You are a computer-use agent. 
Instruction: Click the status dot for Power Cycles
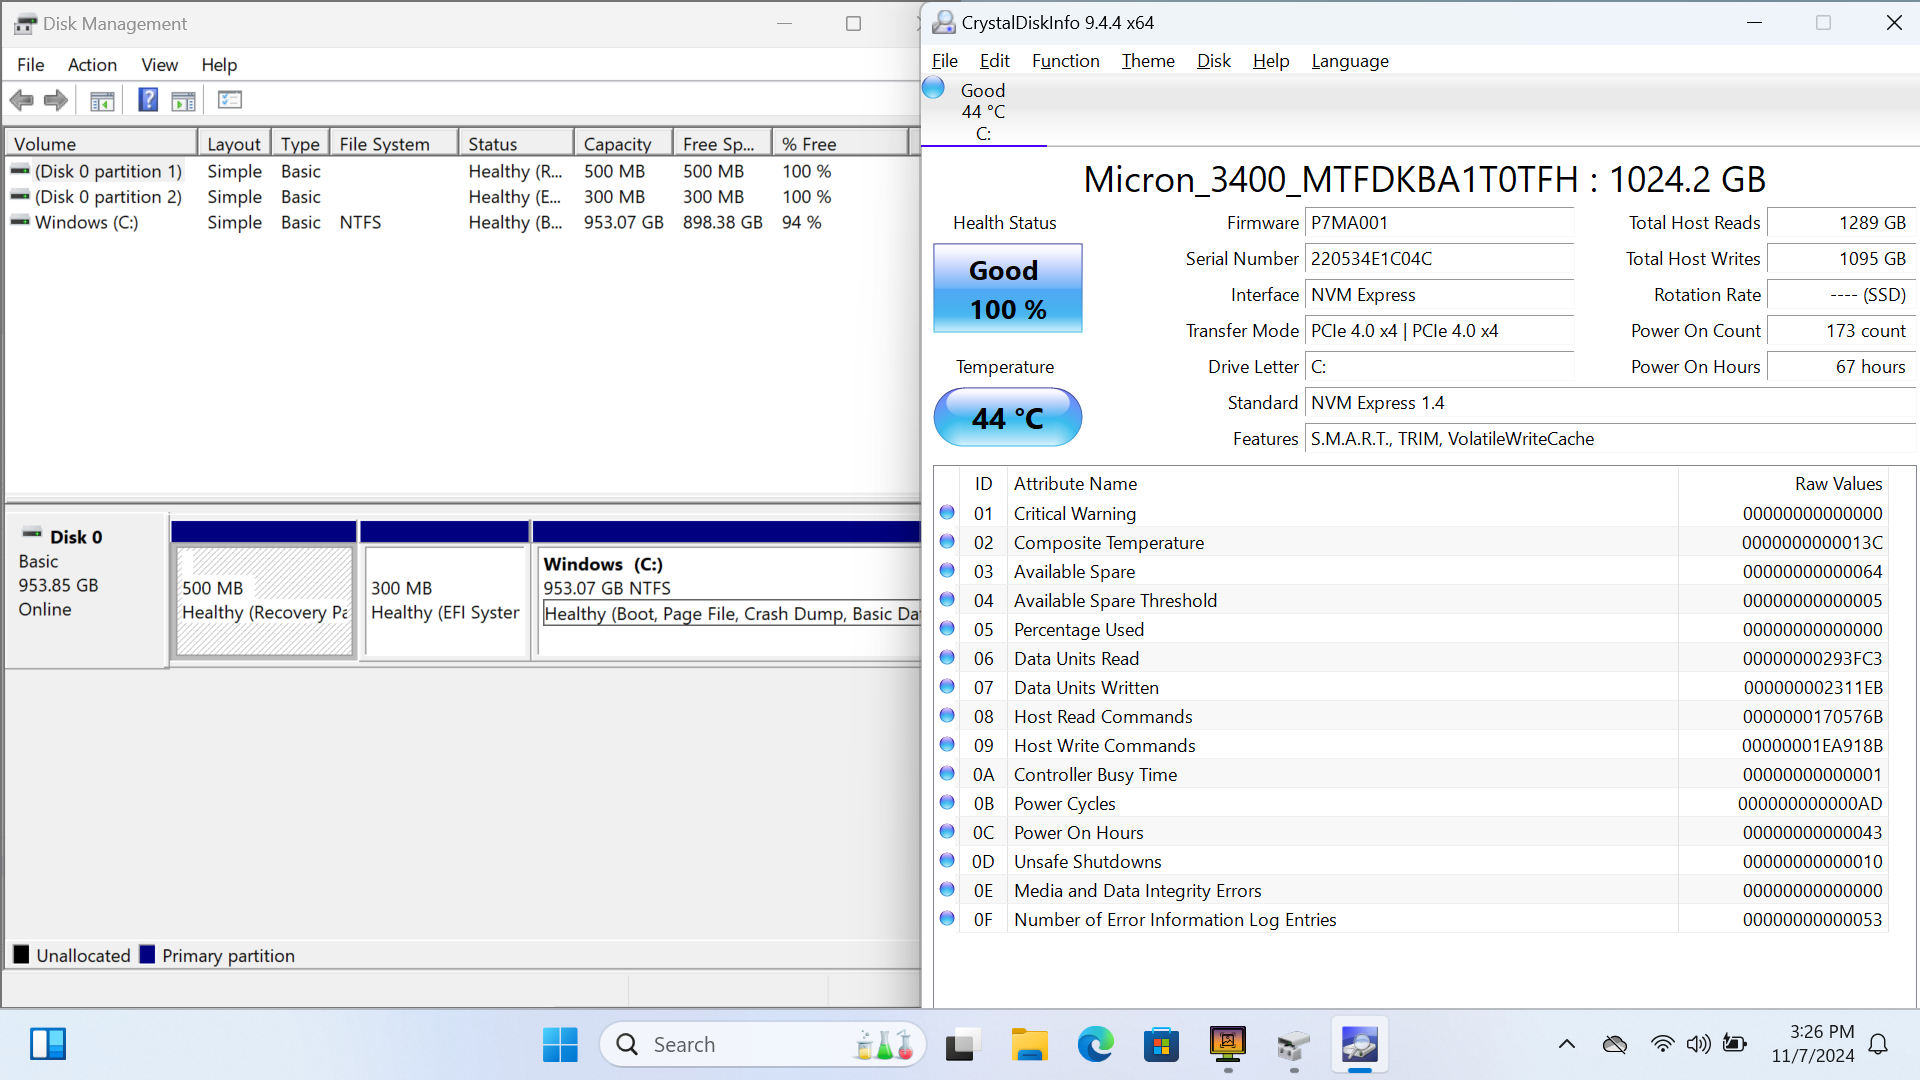pos(947,803)
